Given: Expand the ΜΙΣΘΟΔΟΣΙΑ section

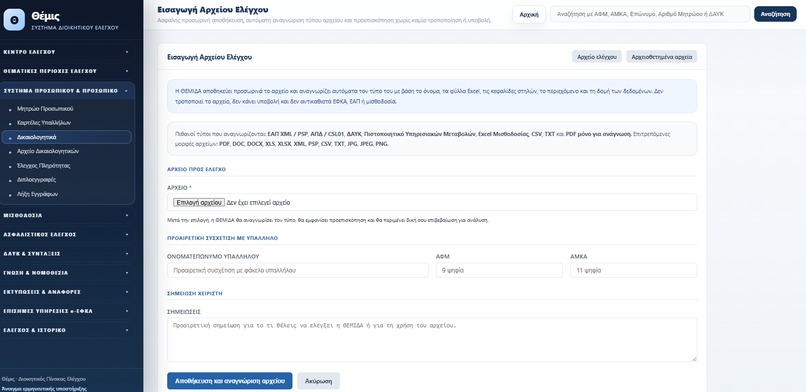Looking at the screenshot, I should pyautogui.click(x=67, y=215).
